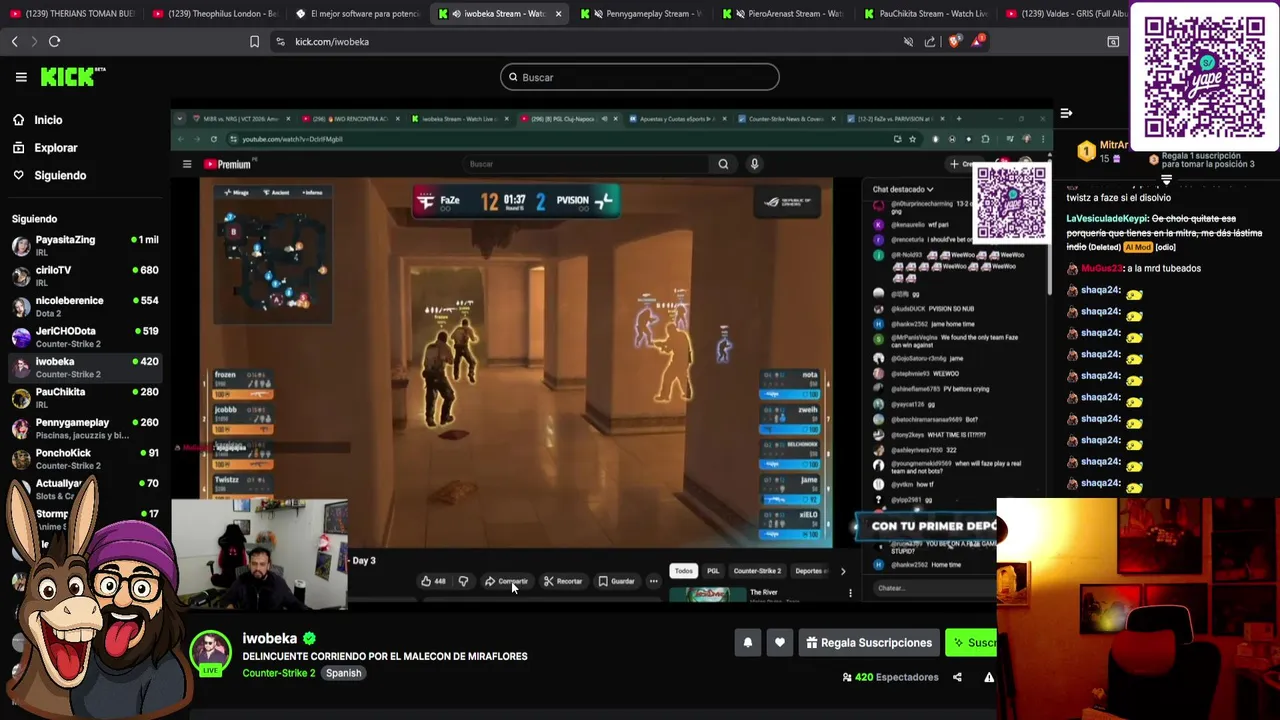The height and width of the screenshot is (720, 1280).
Task: Select the Todos chip in streamed YouTube
Action: click(x=684, y=571)
